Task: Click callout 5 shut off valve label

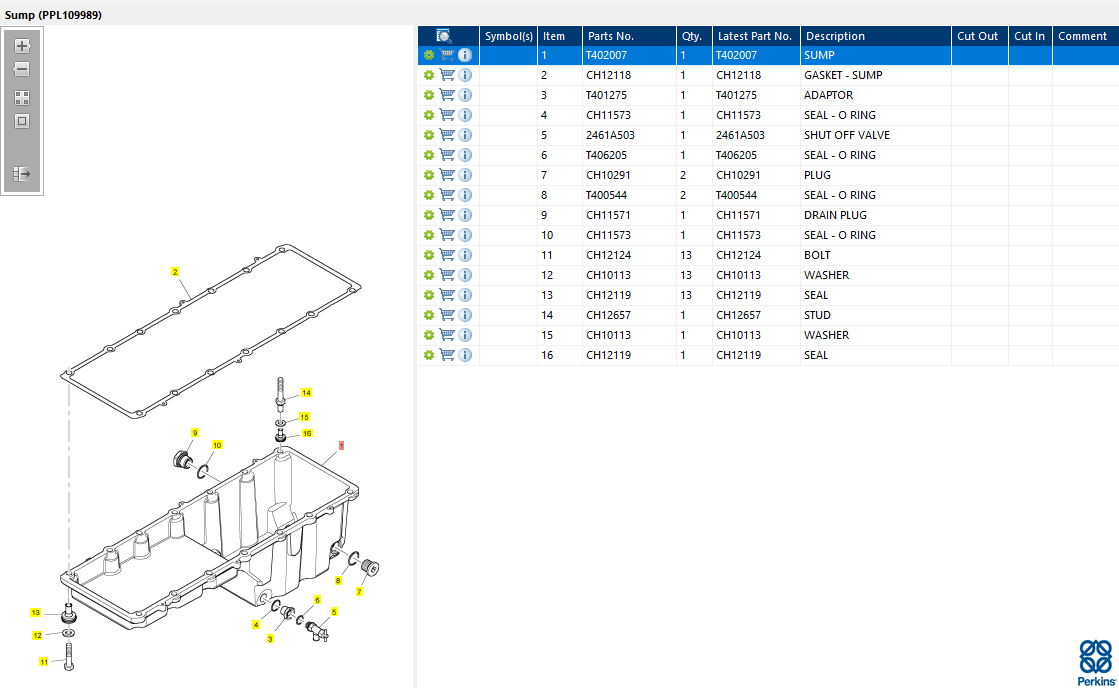Action: [x=334, y=612]
